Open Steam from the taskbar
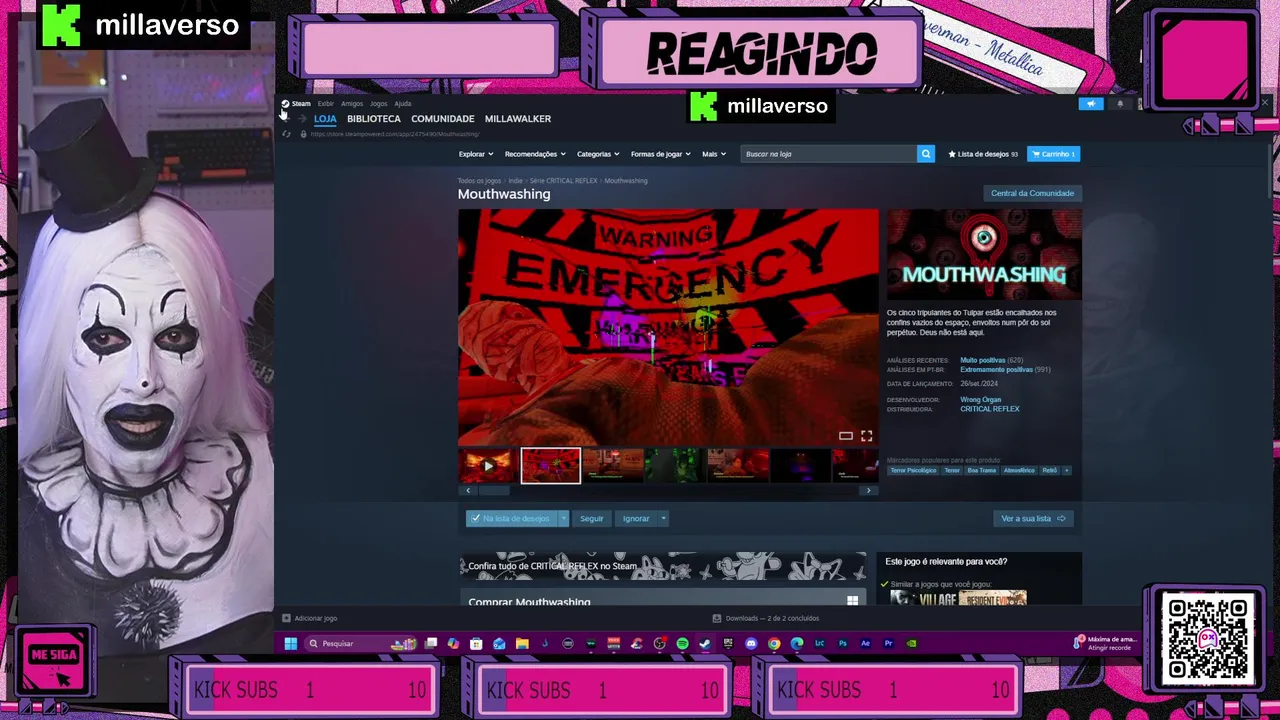This screenshot has width=1280, height=720. pyautogui.click(x=705, y=643)
